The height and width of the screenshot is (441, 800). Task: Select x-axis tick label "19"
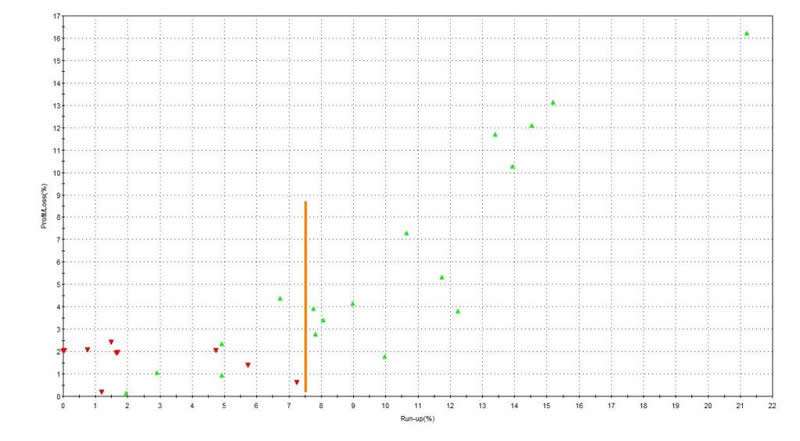tap(676, 406)
